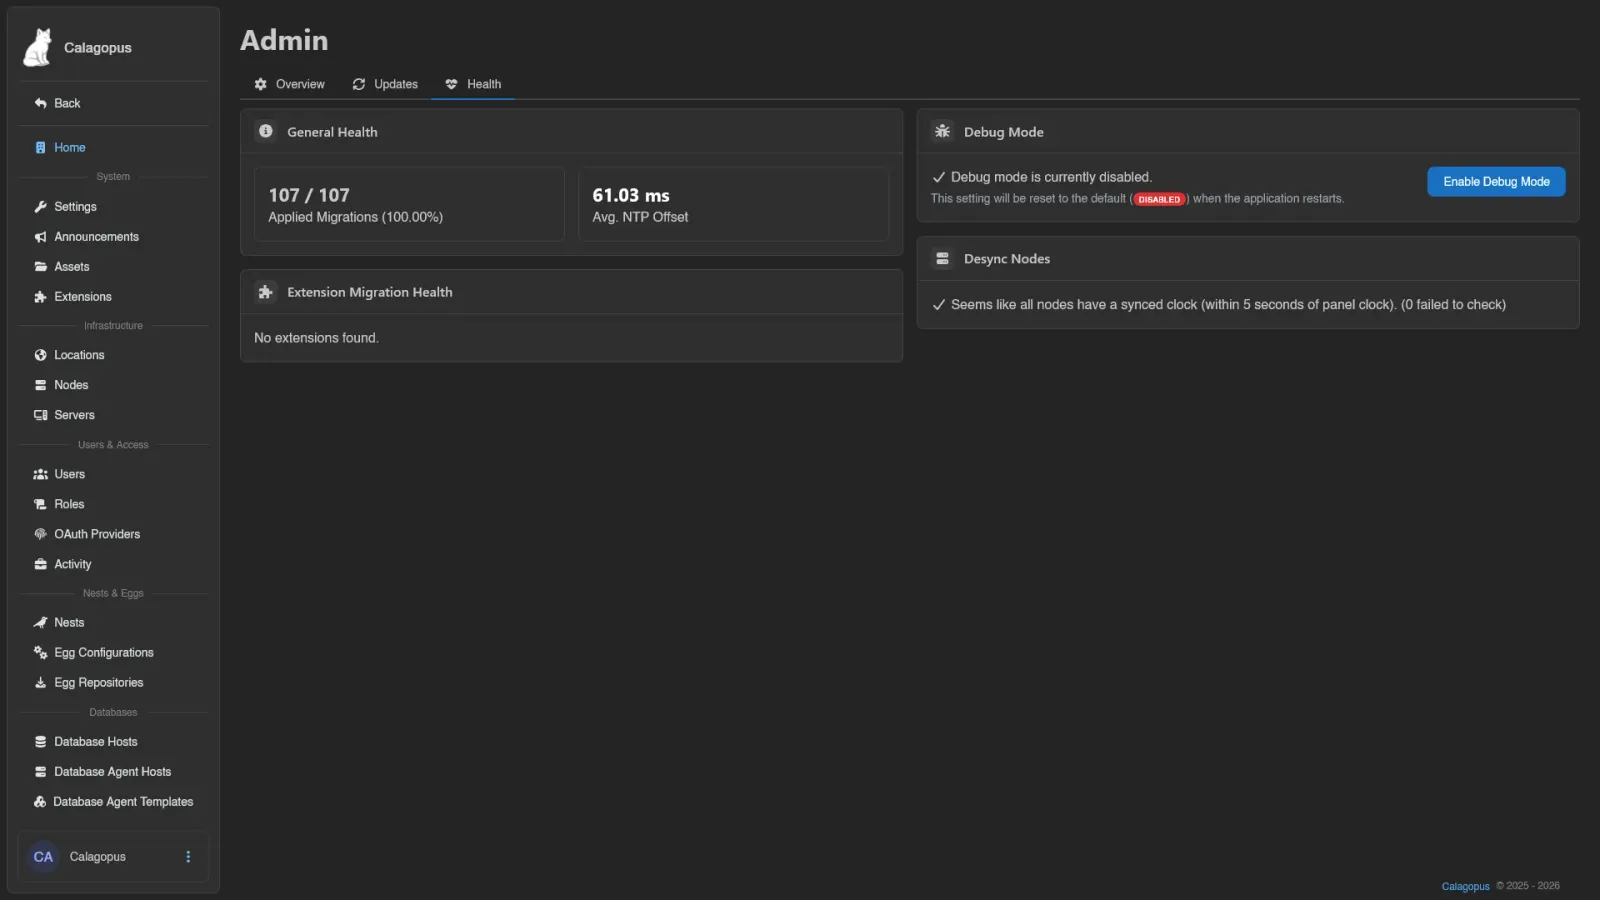Image resolution: width=1600 pixels, height=900 pixels.
Task: Open OAuth Providers in the sidebar
Action: click(x=113, y=534)
